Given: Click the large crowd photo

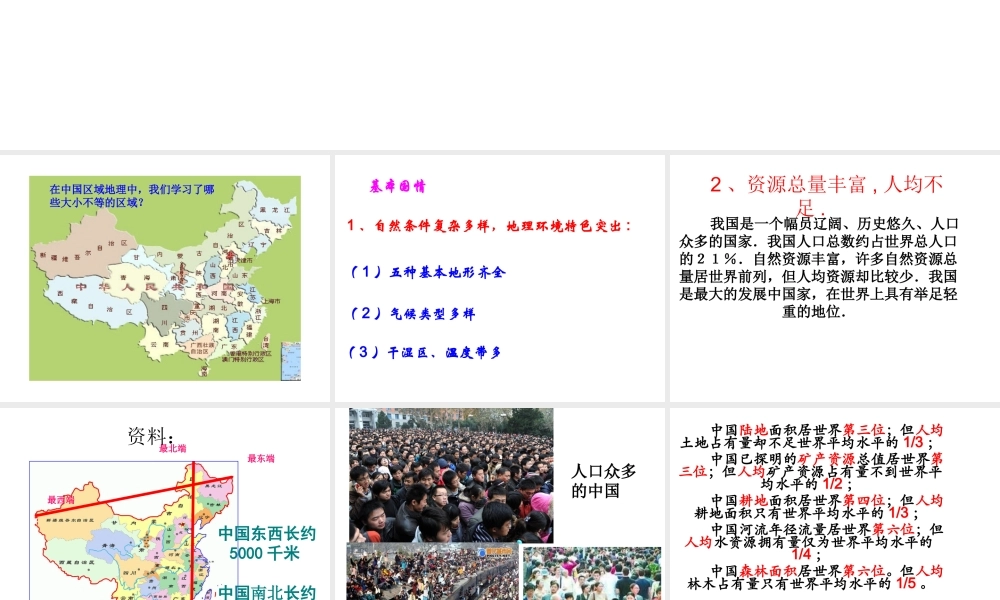Looking at the screenshot, I should [x=451, y=475].
